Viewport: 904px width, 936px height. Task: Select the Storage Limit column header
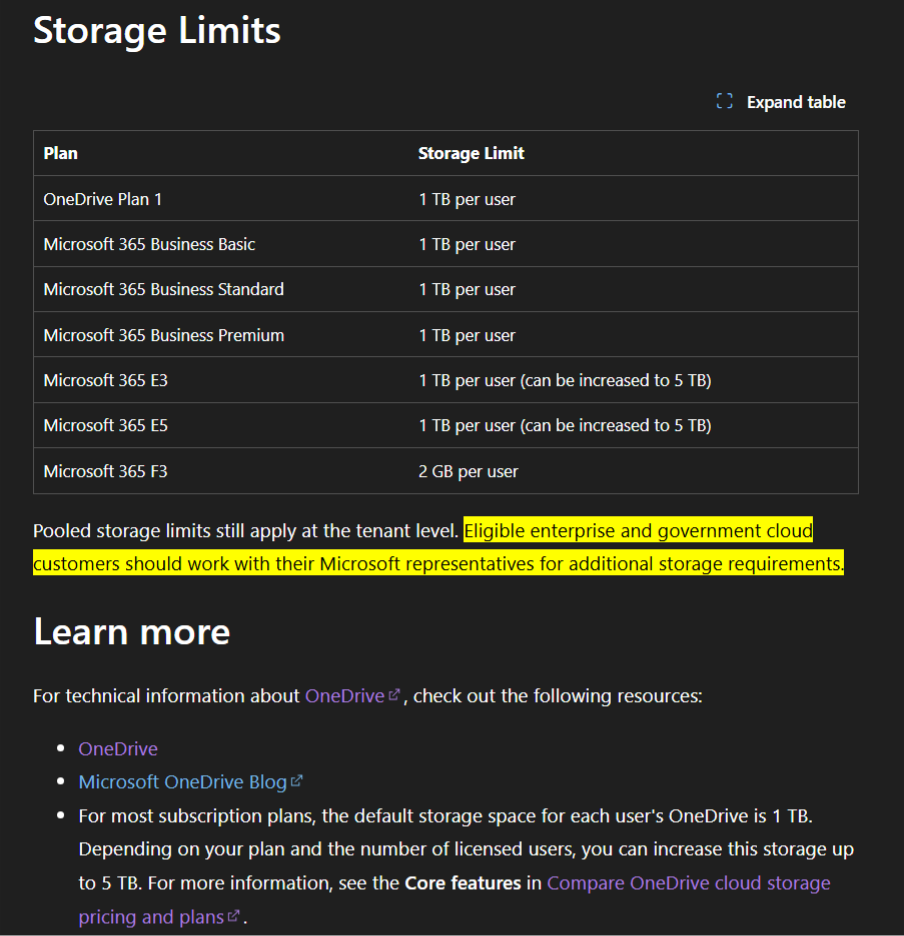[x=471, y=153]
